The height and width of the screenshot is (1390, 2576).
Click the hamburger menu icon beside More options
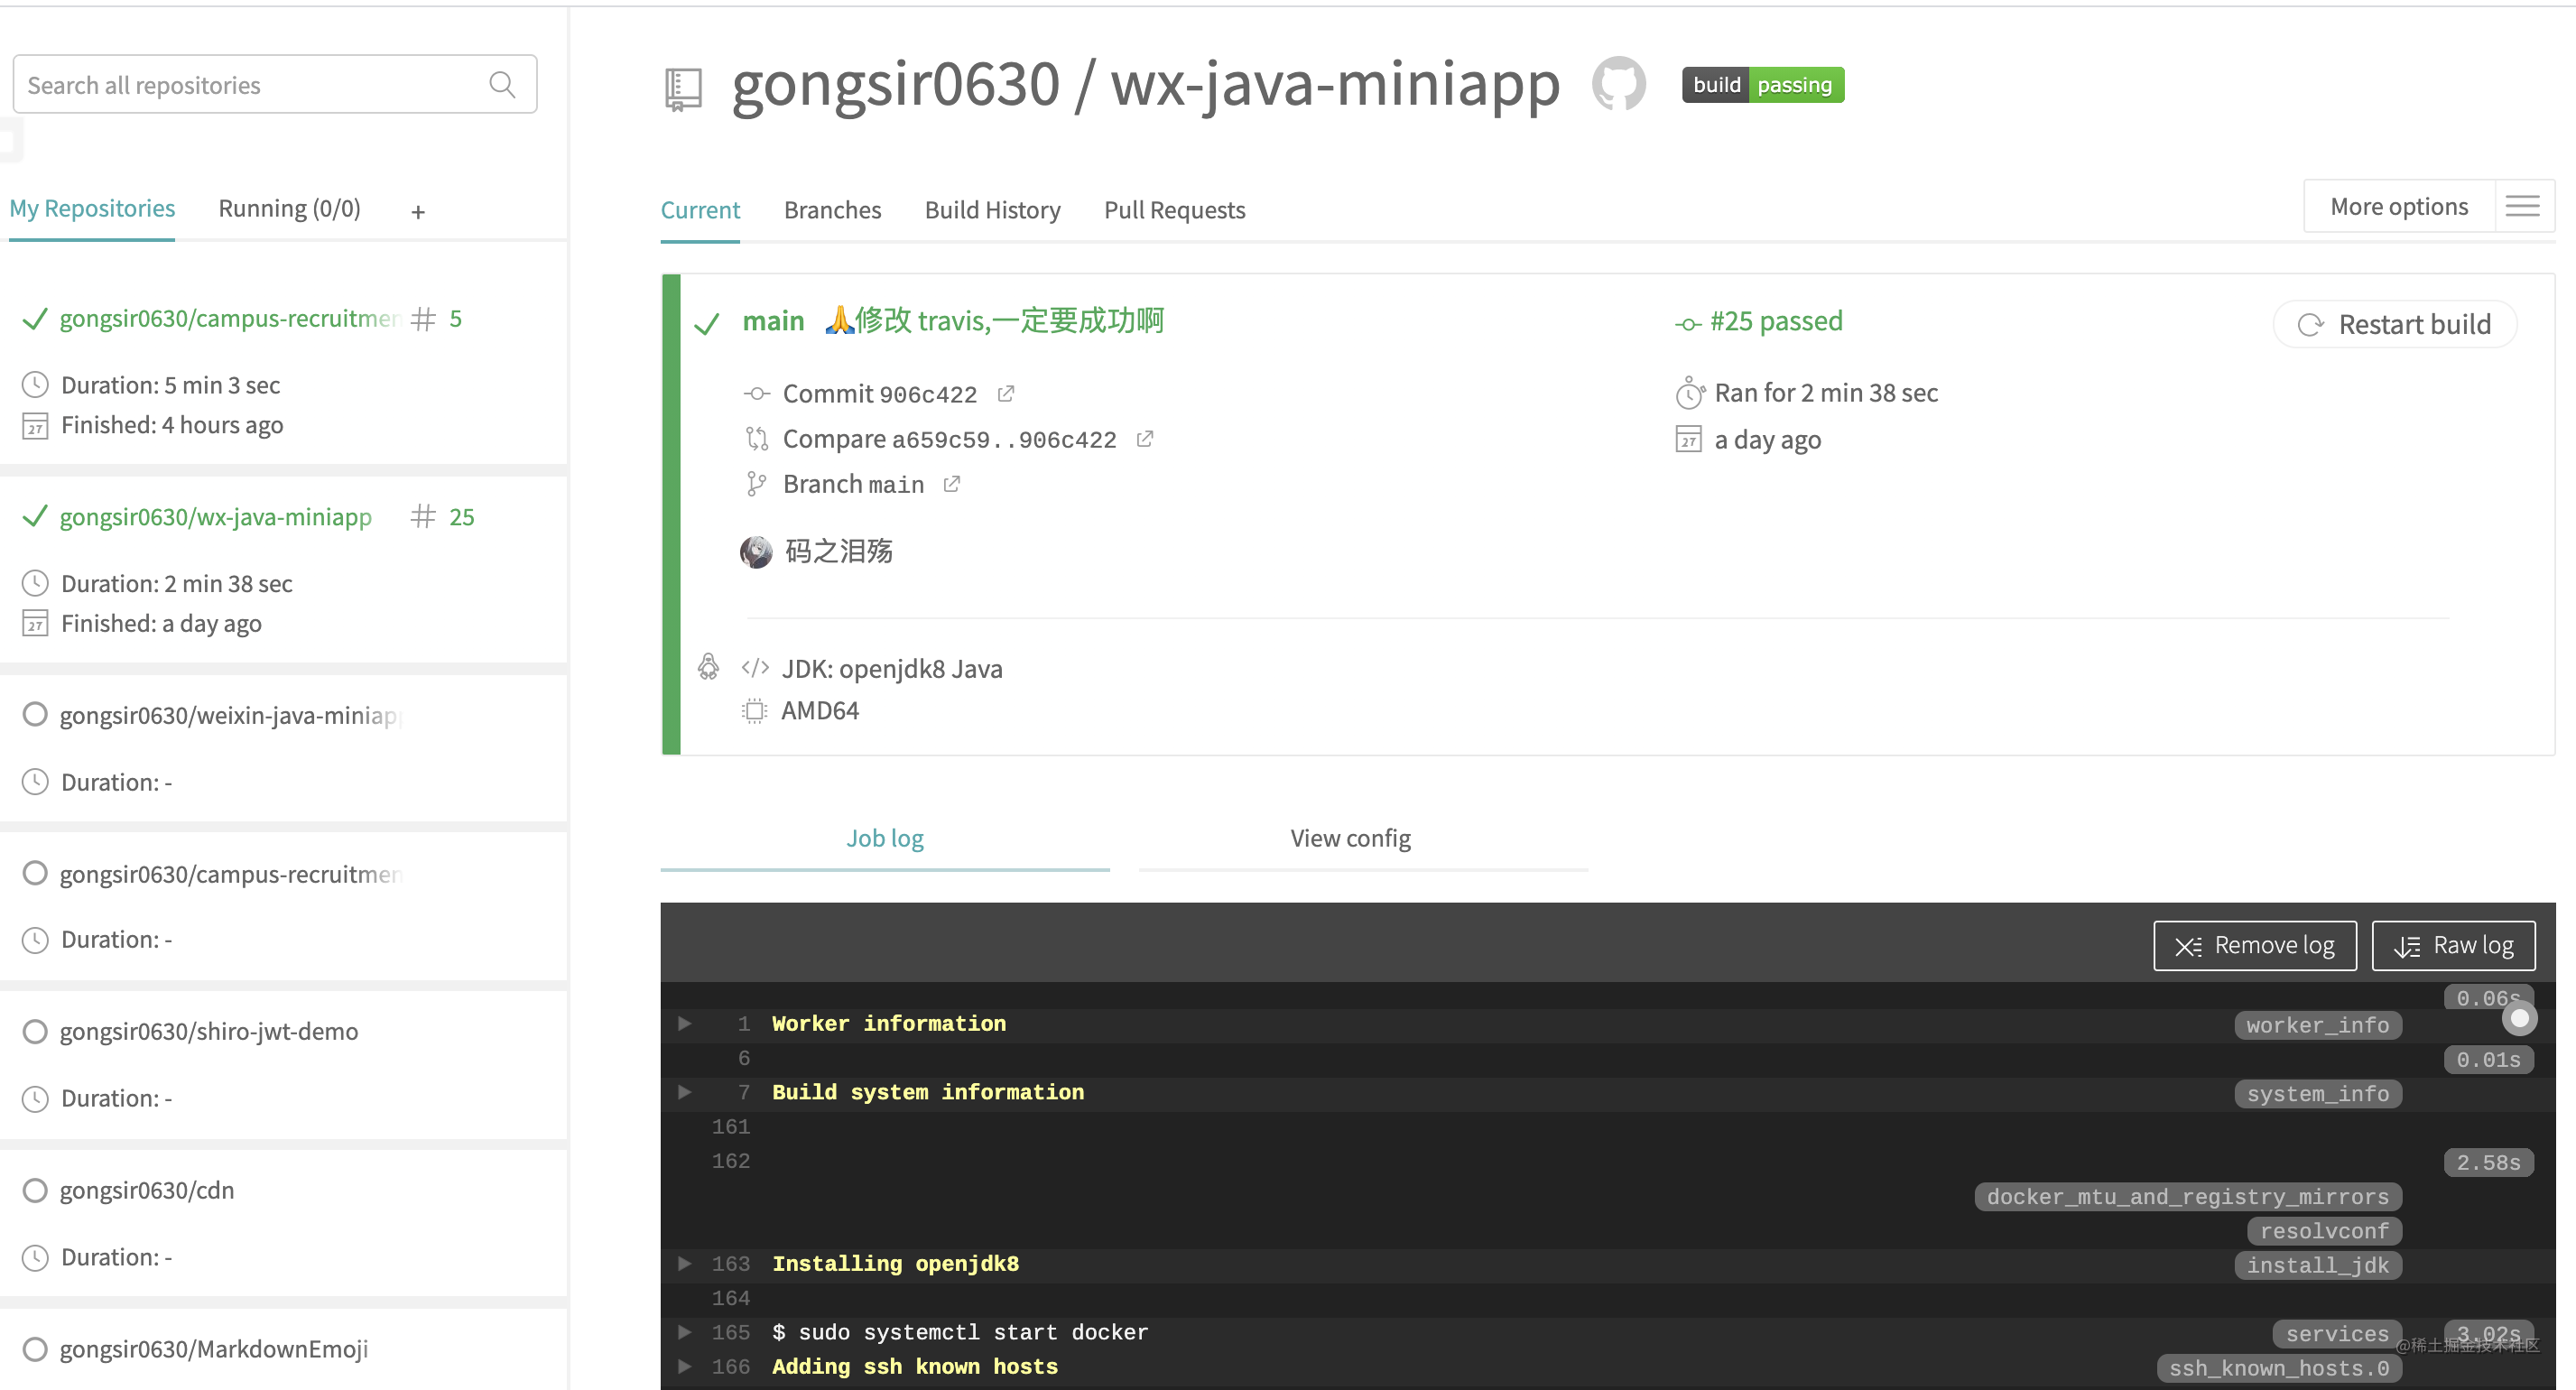(x=2522, y=207)
